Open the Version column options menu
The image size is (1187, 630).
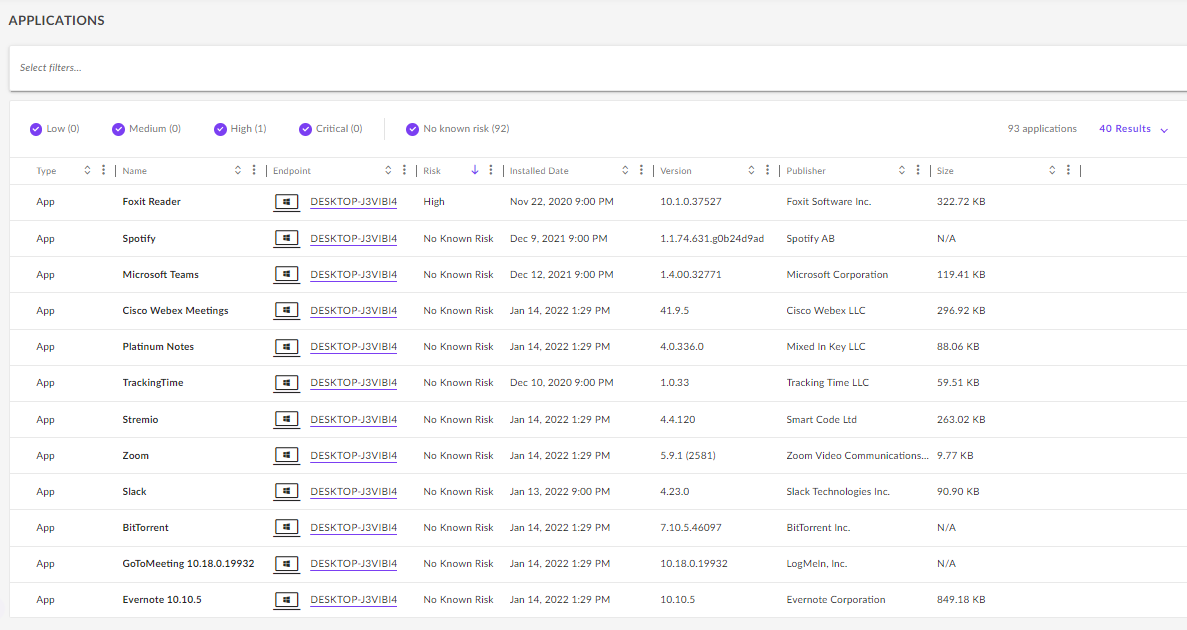coord(768,170)
